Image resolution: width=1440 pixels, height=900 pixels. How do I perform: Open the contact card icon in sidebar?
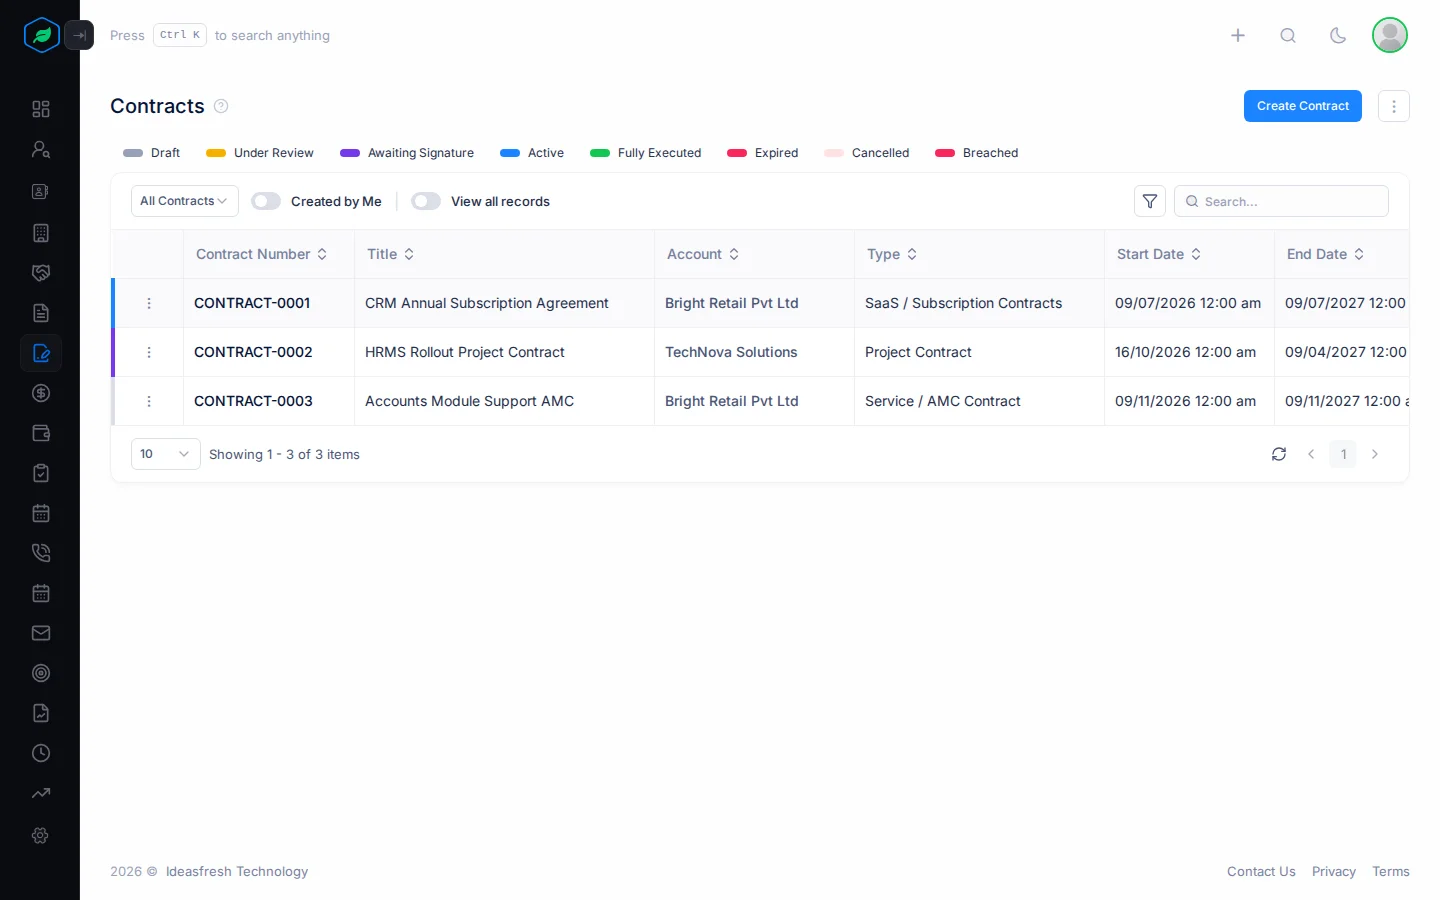41,191
